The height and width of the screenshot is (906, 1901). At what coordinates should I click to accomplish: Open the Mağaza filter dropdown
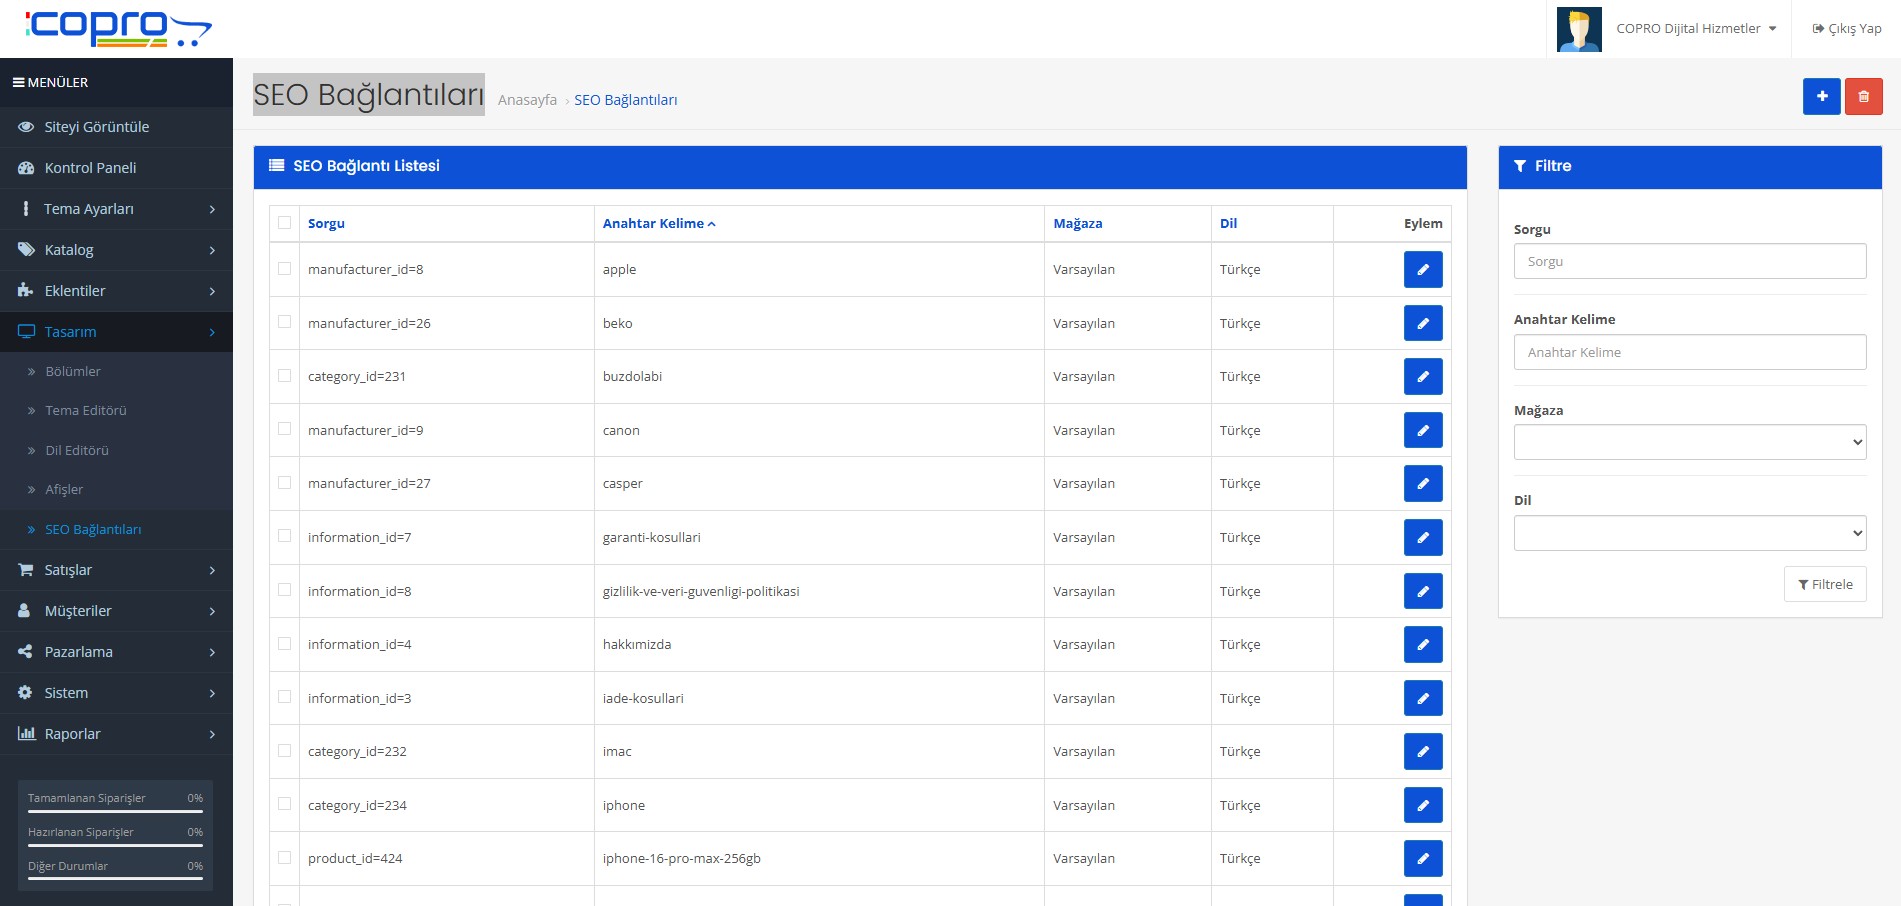coord(1689,442)
